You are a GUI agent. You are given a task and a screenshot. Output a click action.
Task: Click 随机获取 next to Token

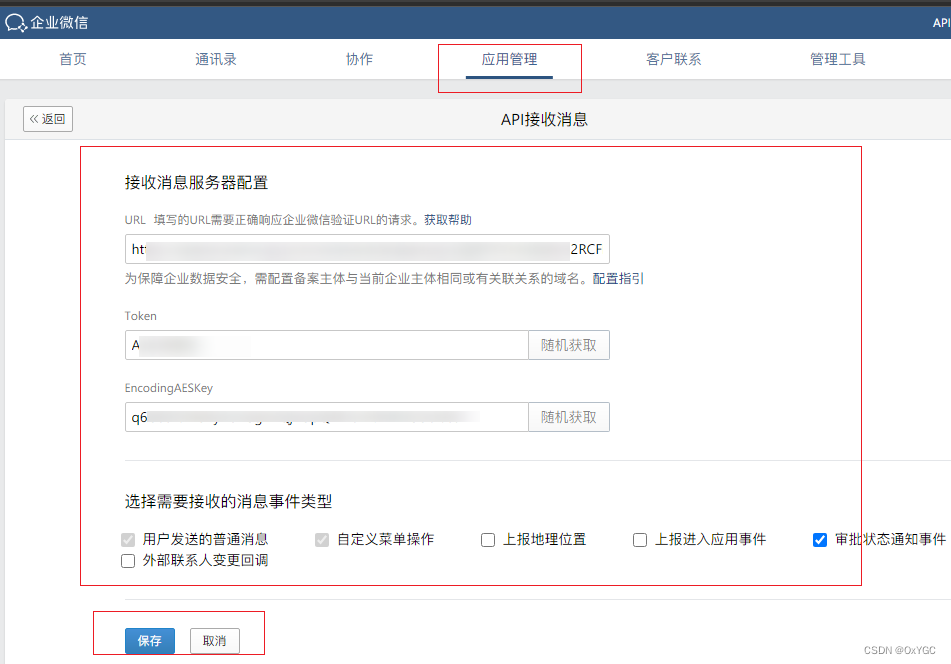tap(569, 345)
